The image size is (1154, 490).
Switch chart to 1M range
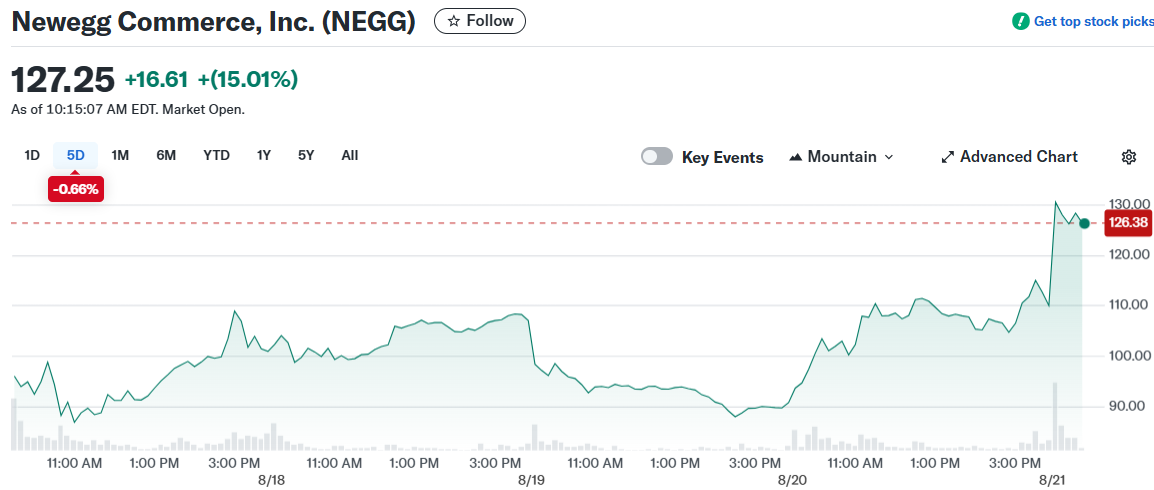120,156
